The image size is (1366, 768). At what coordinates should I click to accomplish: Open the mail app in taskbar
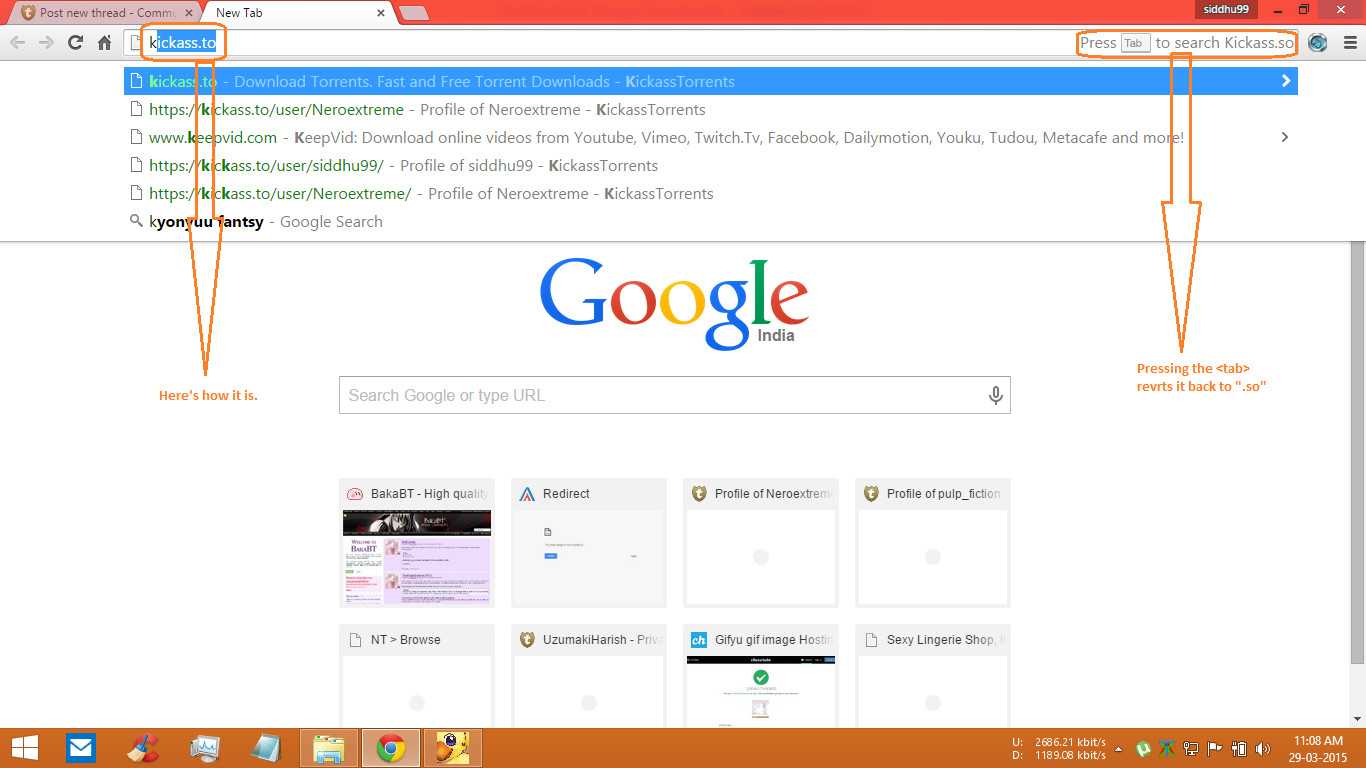(81, 747)
